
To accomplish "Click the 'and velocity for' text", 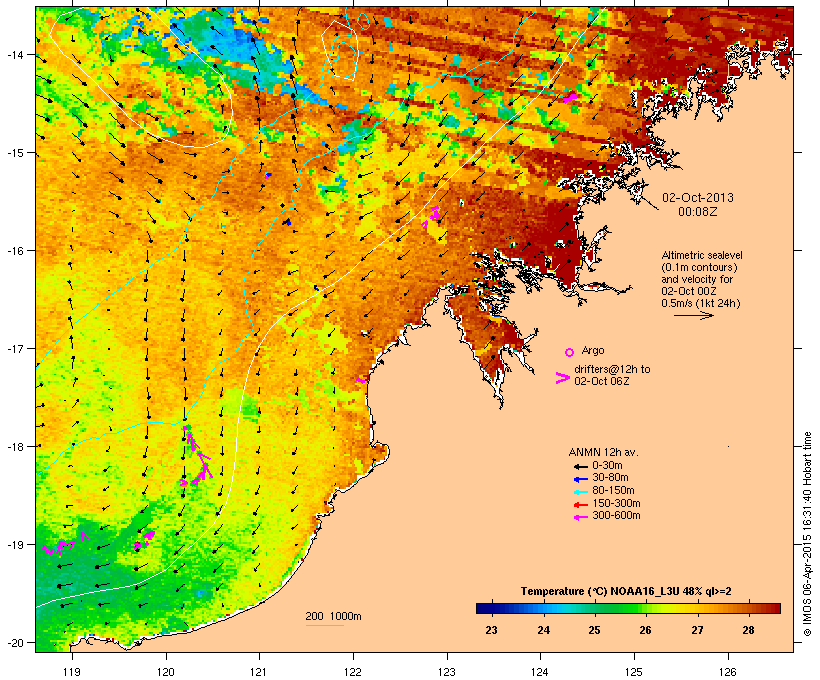I will [697, 279].
